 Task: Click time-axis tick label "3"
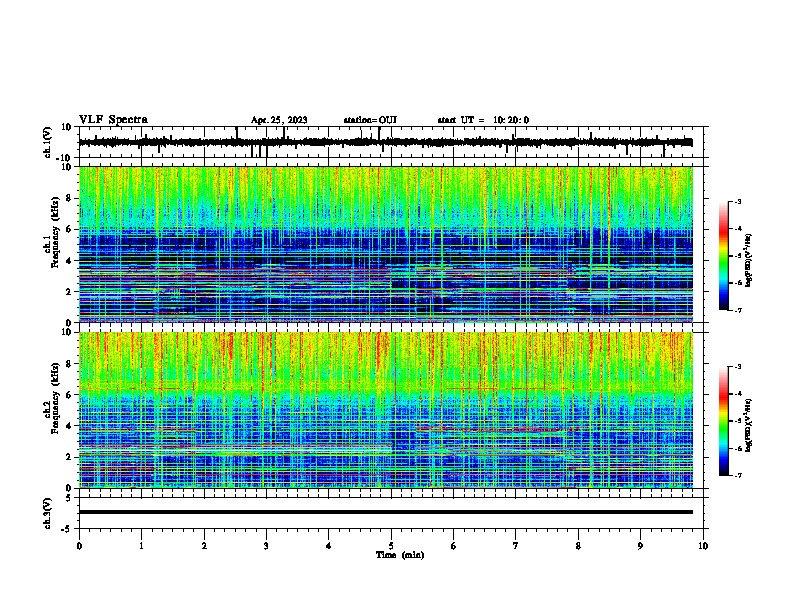pyautogui.click(x=266, y=546)
